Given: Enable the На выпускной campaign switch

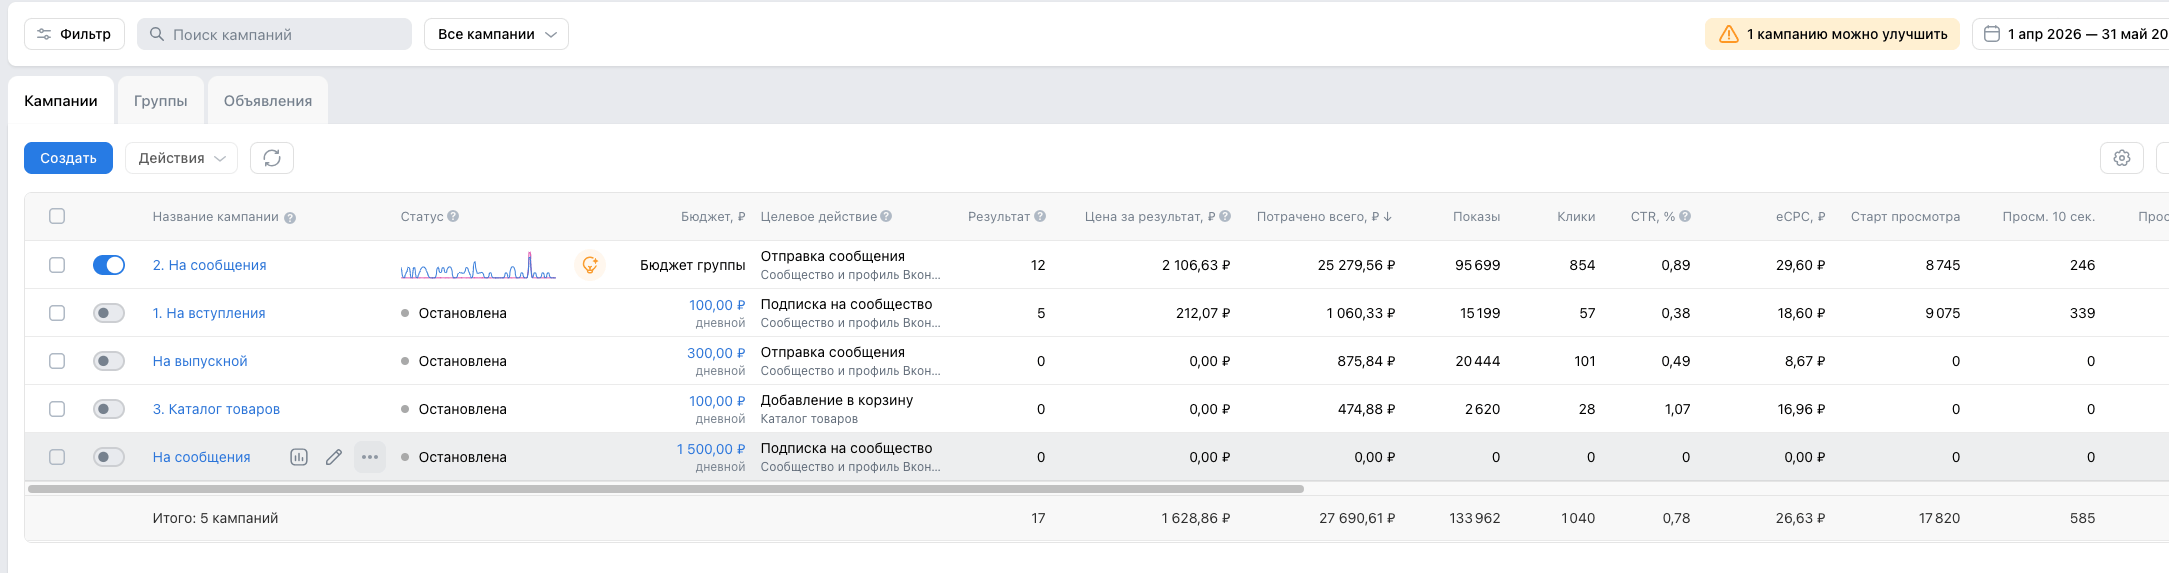Looking at the screenshot, I should click(109, 361).
